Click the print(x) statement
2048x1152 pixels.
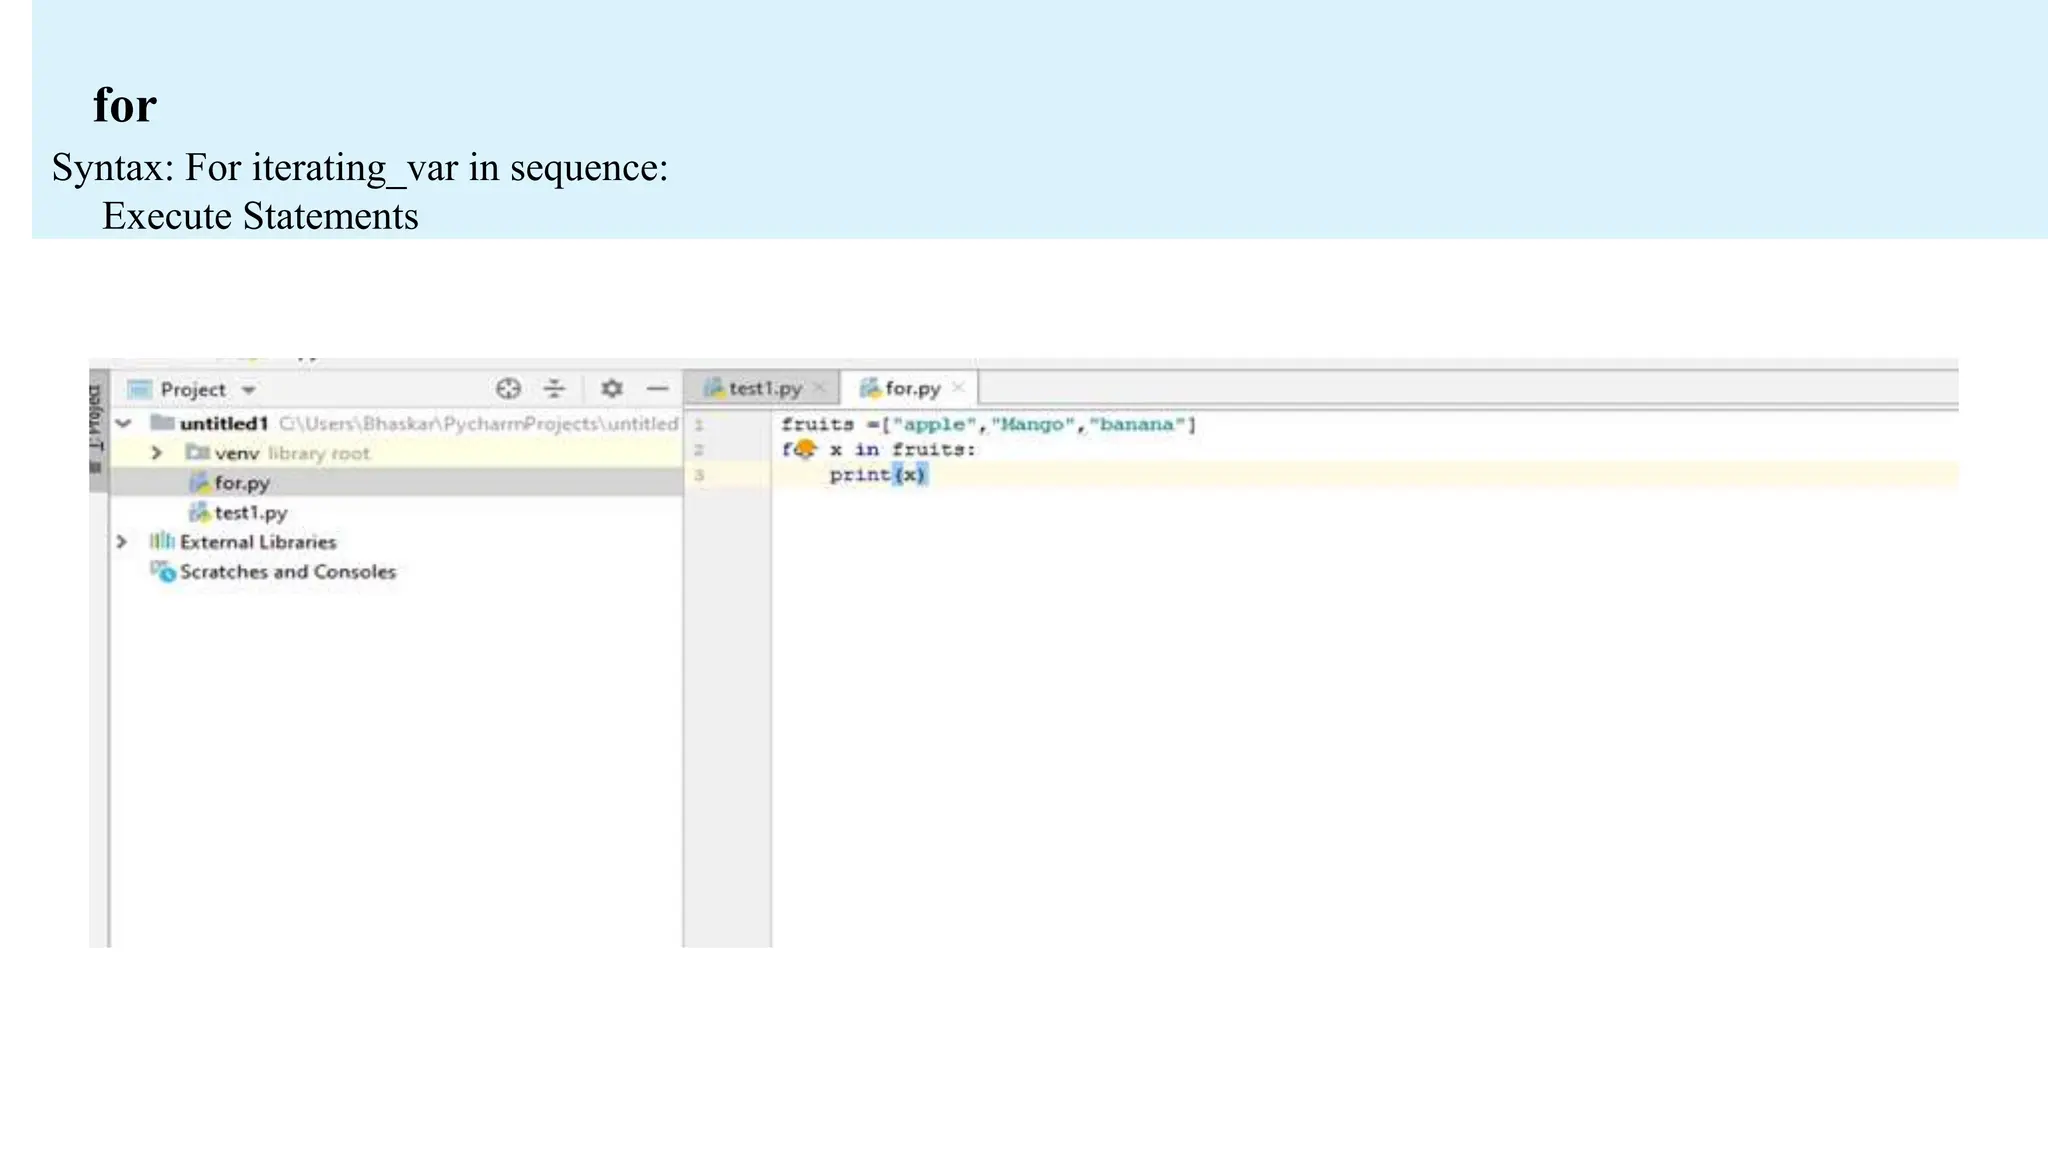(878, 475)
